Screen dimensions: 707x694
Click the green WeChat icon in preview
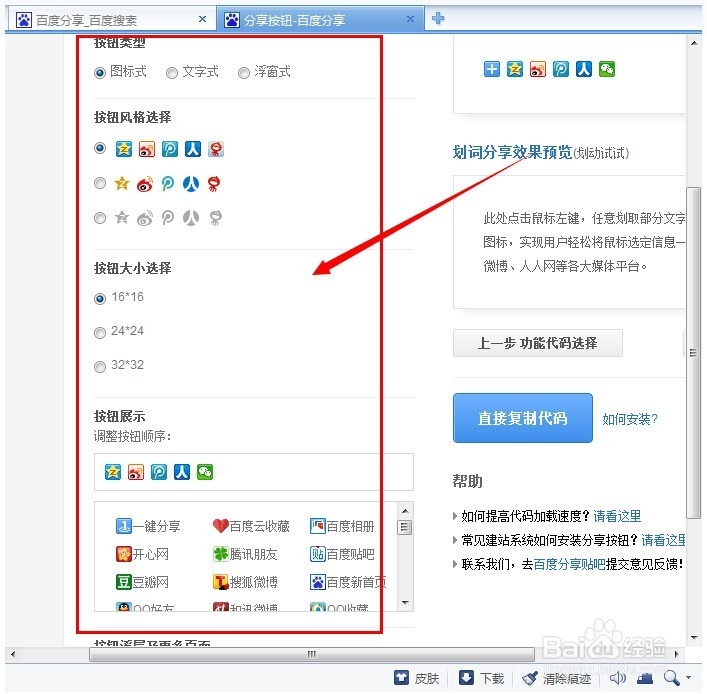tap(606, 69)
